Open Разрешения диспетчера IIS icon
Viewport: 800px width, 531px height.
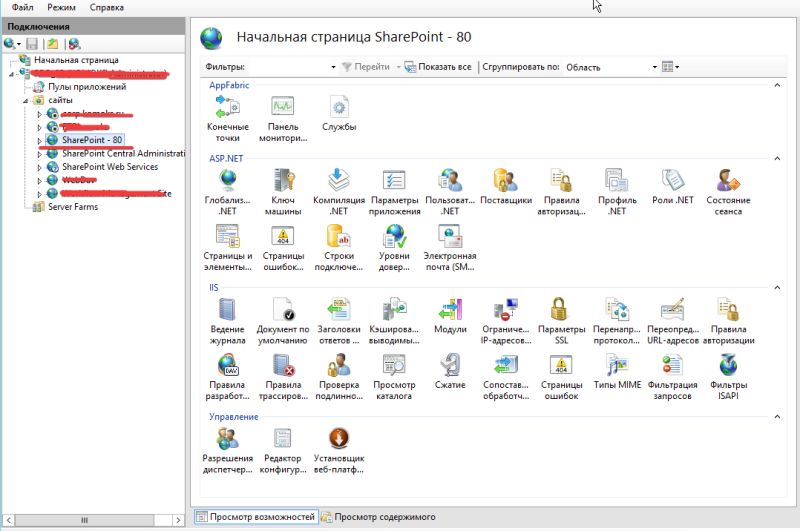[x=228, y=450]
